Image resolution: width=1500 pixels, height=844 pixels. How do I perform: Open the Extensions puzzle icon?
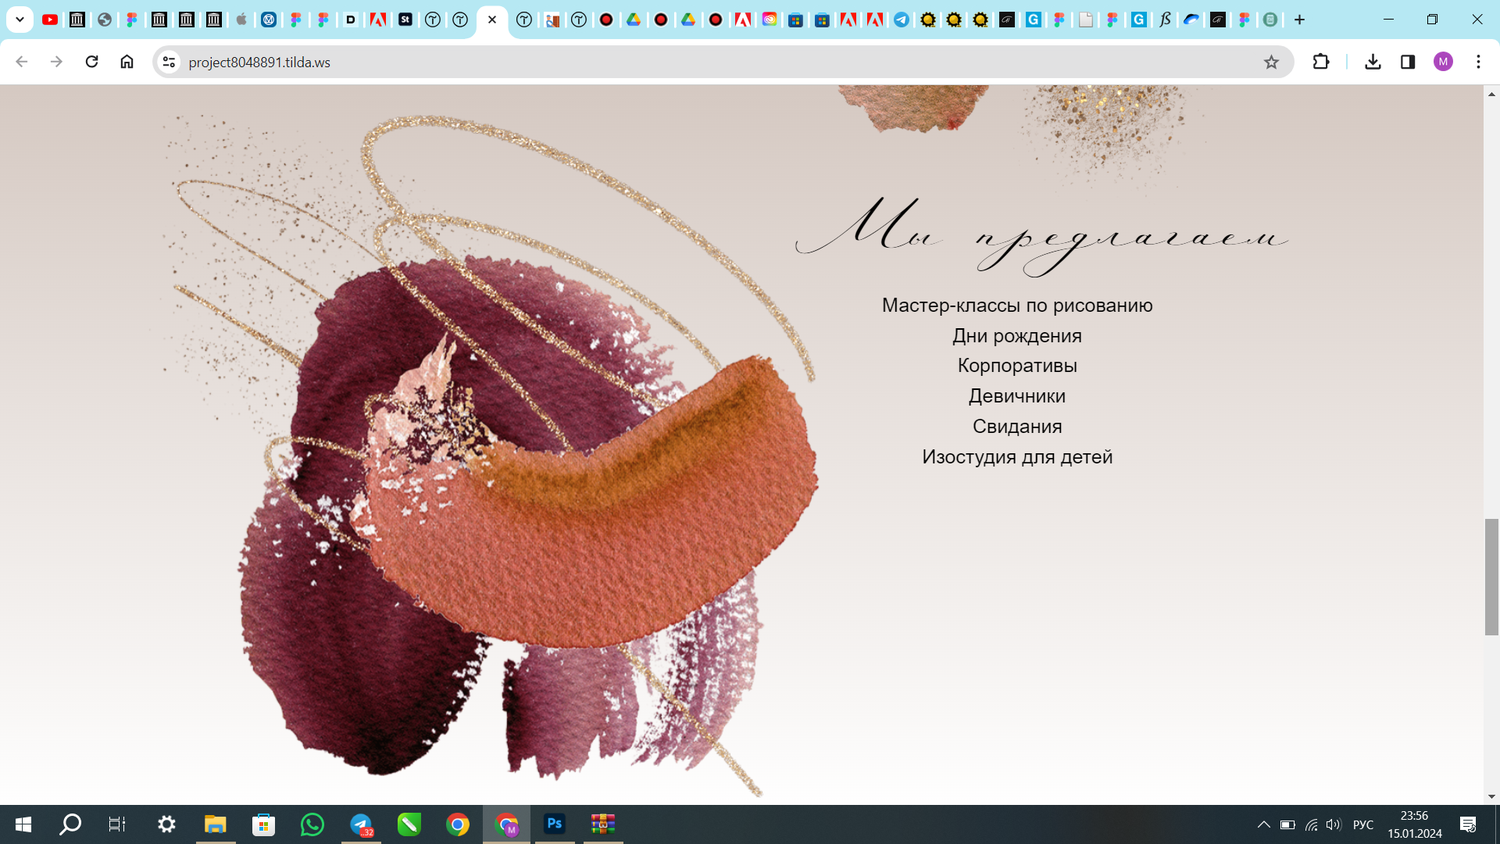(1321, 62)
